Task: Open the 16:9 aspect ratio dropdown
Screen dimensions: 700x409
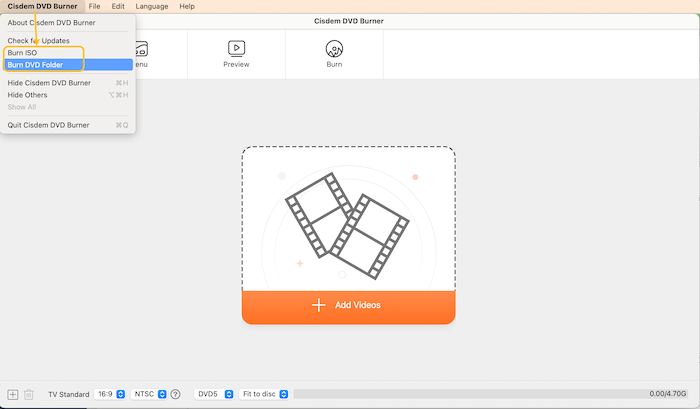Action: (110, 394)
